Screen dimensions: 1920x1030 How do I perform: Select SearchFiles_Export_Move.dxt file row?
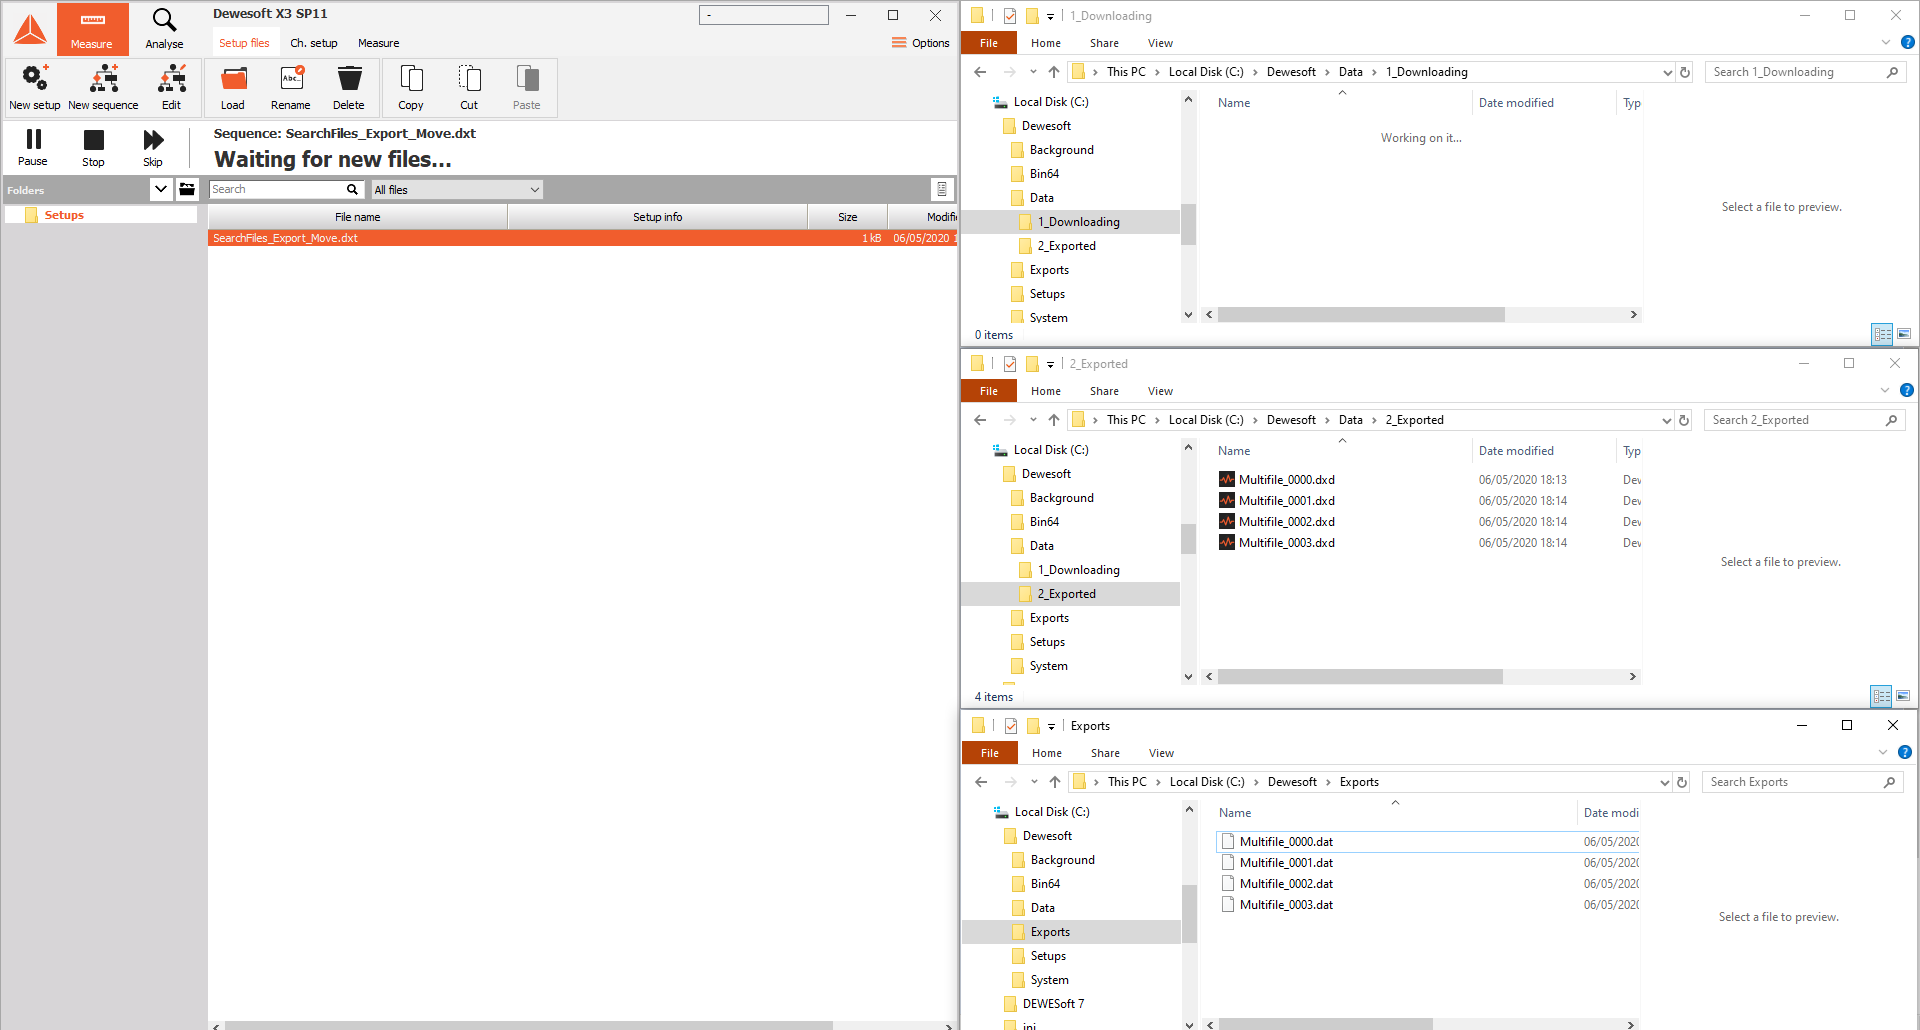click(x=582, y=238)
